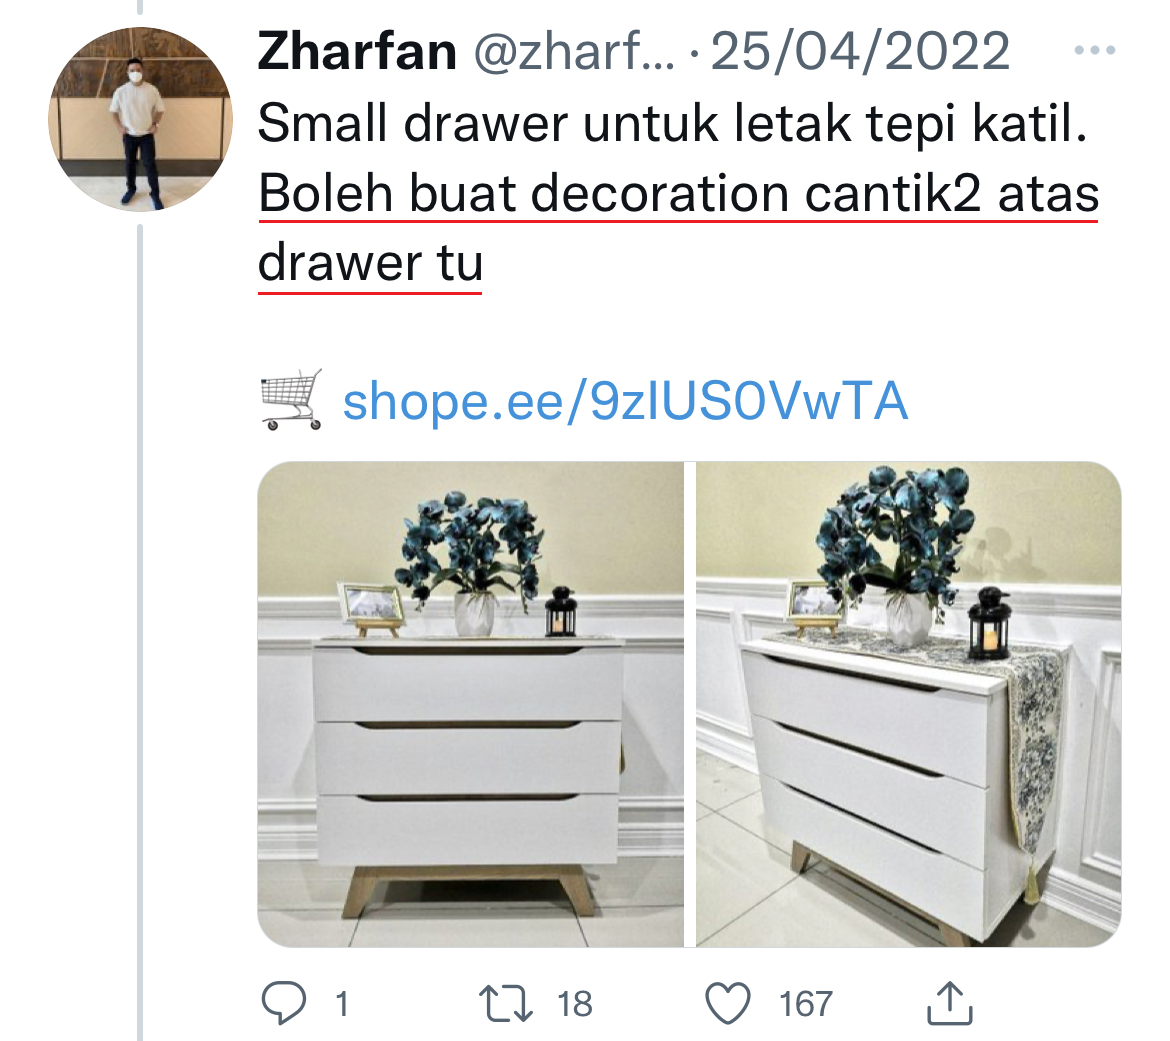Click the Zharfan display name
The width and height of the screenshot is (1170, 1041).
click(357, 51)
